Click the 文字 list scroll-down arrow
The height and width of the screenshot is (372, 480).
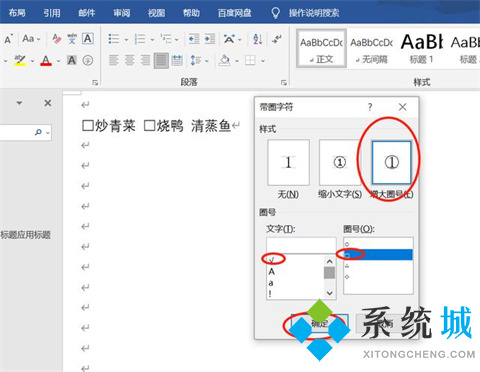pyautogui.click(x=329, y=293)
